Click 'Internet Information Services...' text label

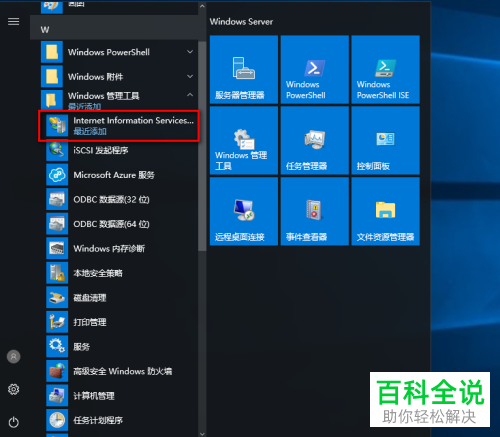coord(133,121)
